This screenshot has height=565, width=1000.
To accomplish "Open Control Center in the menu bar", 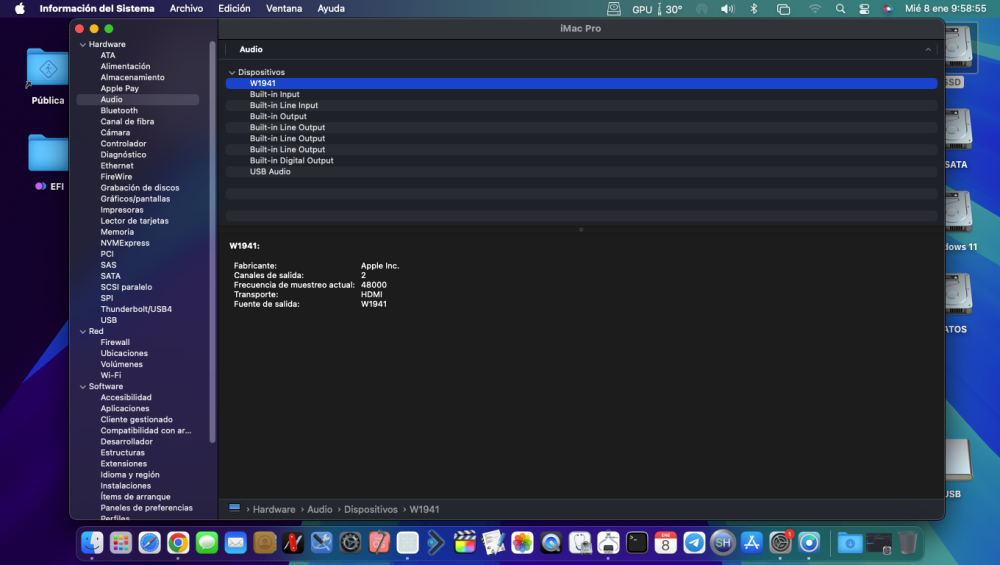I will point(864,8).
